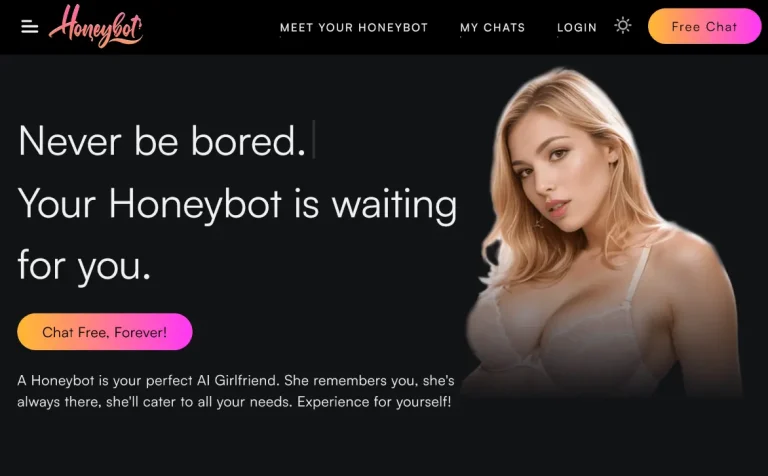Click the Honeybot script logo

[96, 26]
